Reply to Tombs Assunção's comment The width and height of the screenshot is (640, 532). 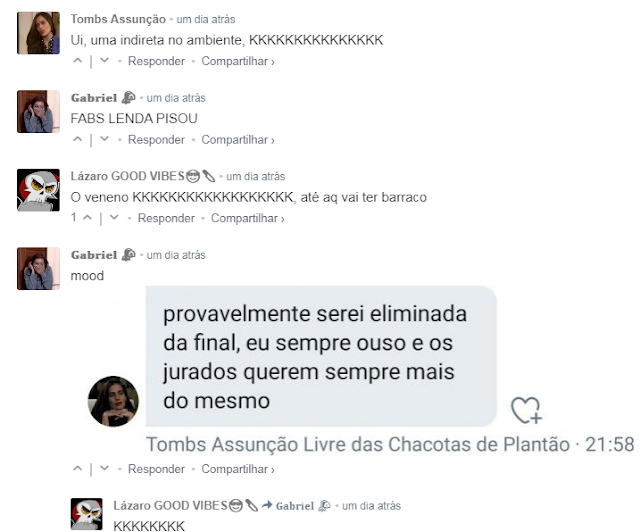(x=156, y=61)
